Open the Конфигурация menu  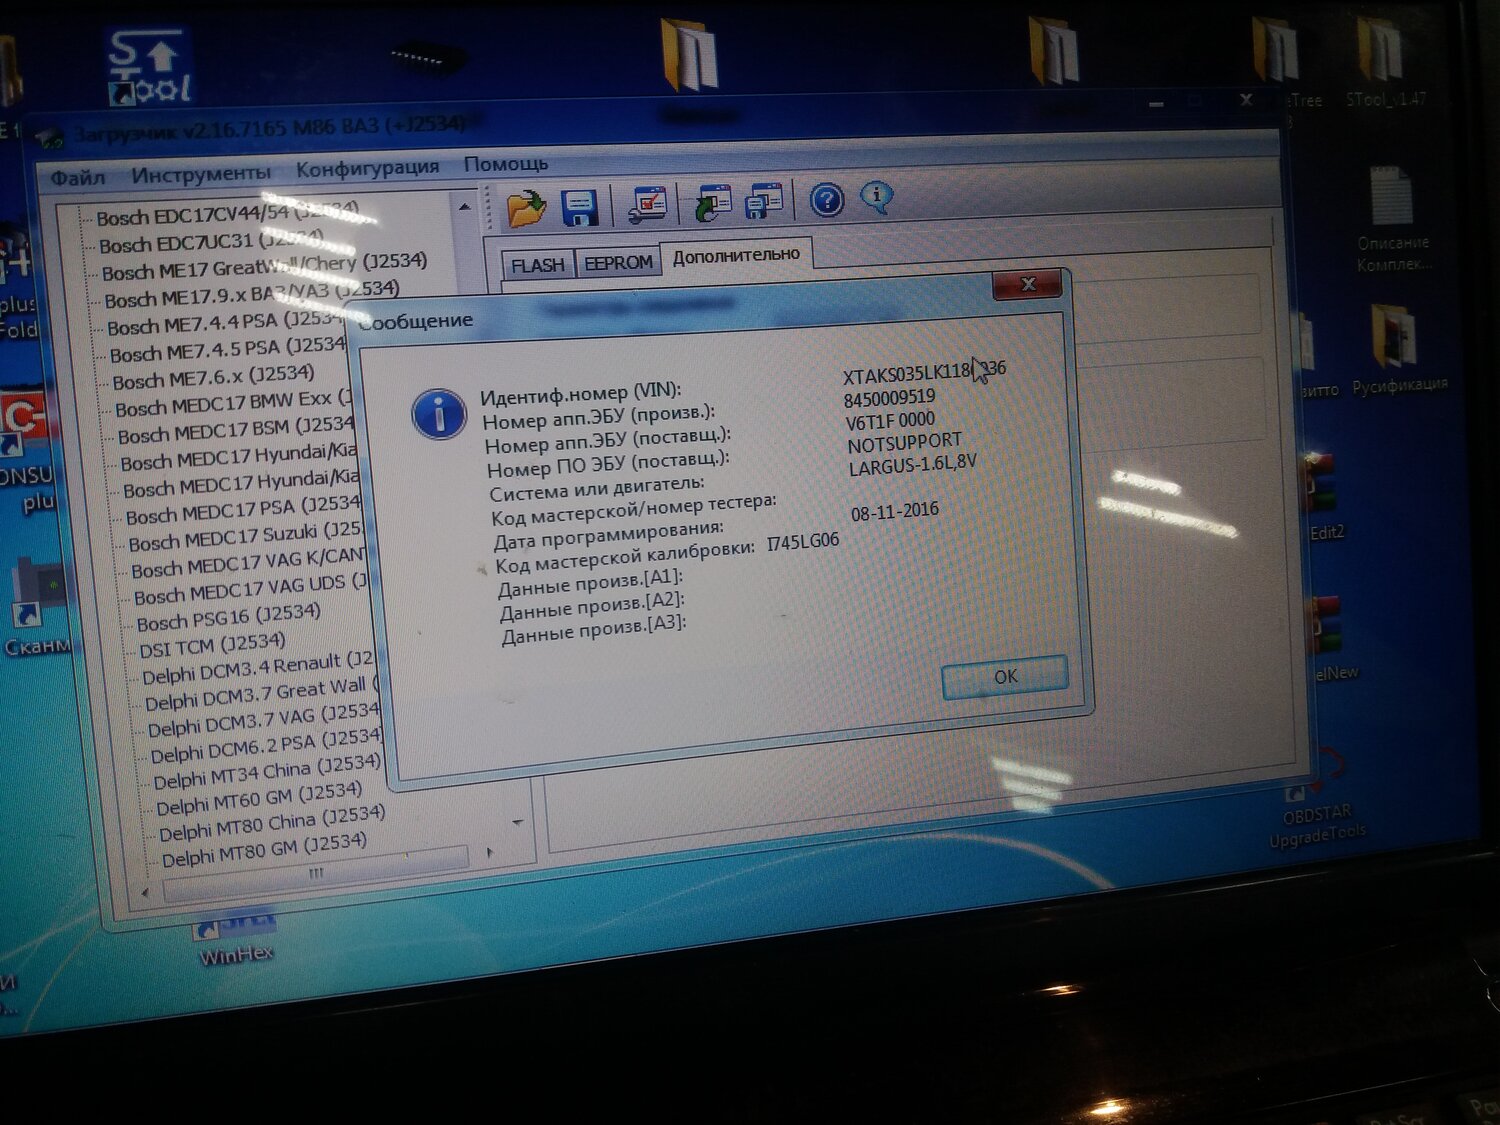[x=367, y=168]
